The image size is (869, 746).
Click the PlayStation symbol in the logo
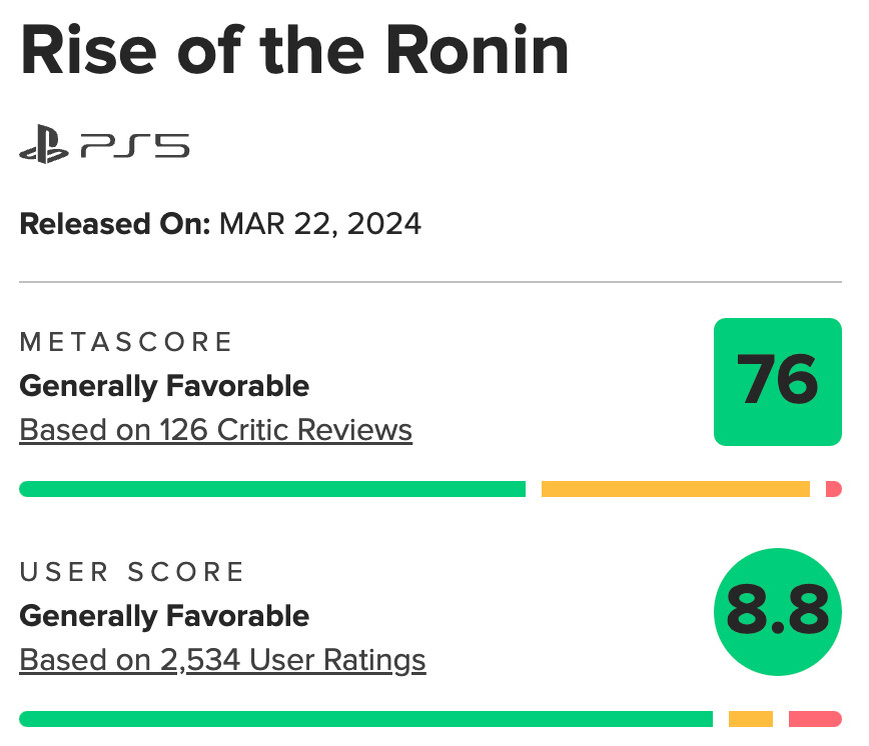(x=43, y=148)
